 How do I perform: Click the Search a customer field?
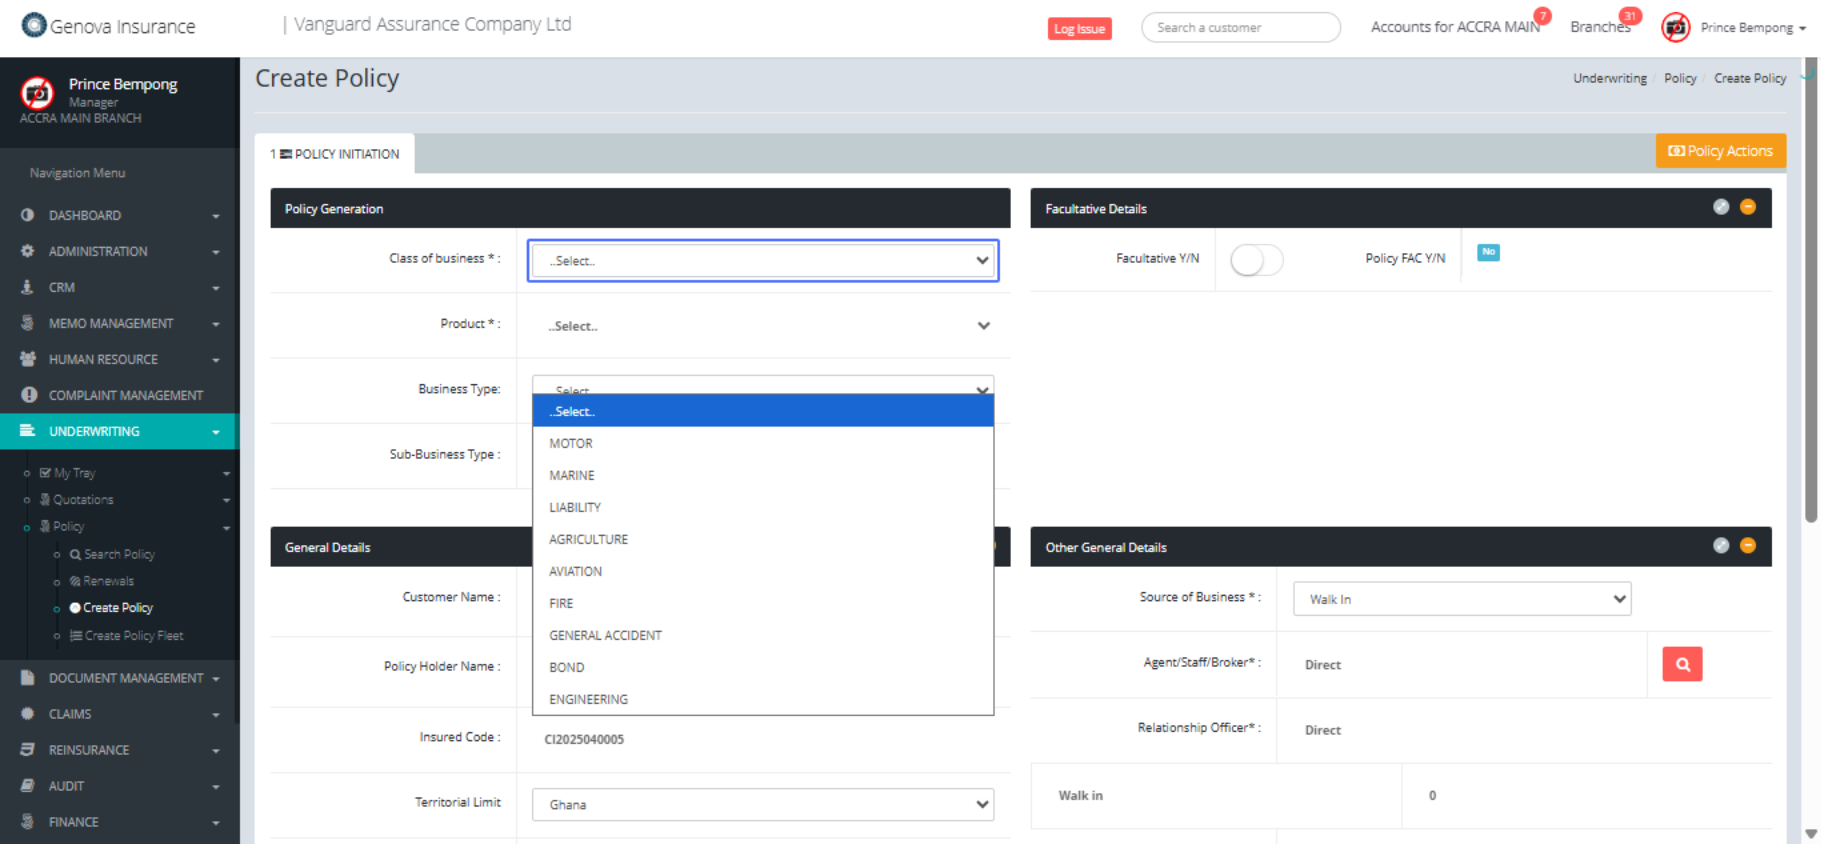pyautogui.click(x=1240, y=28)
